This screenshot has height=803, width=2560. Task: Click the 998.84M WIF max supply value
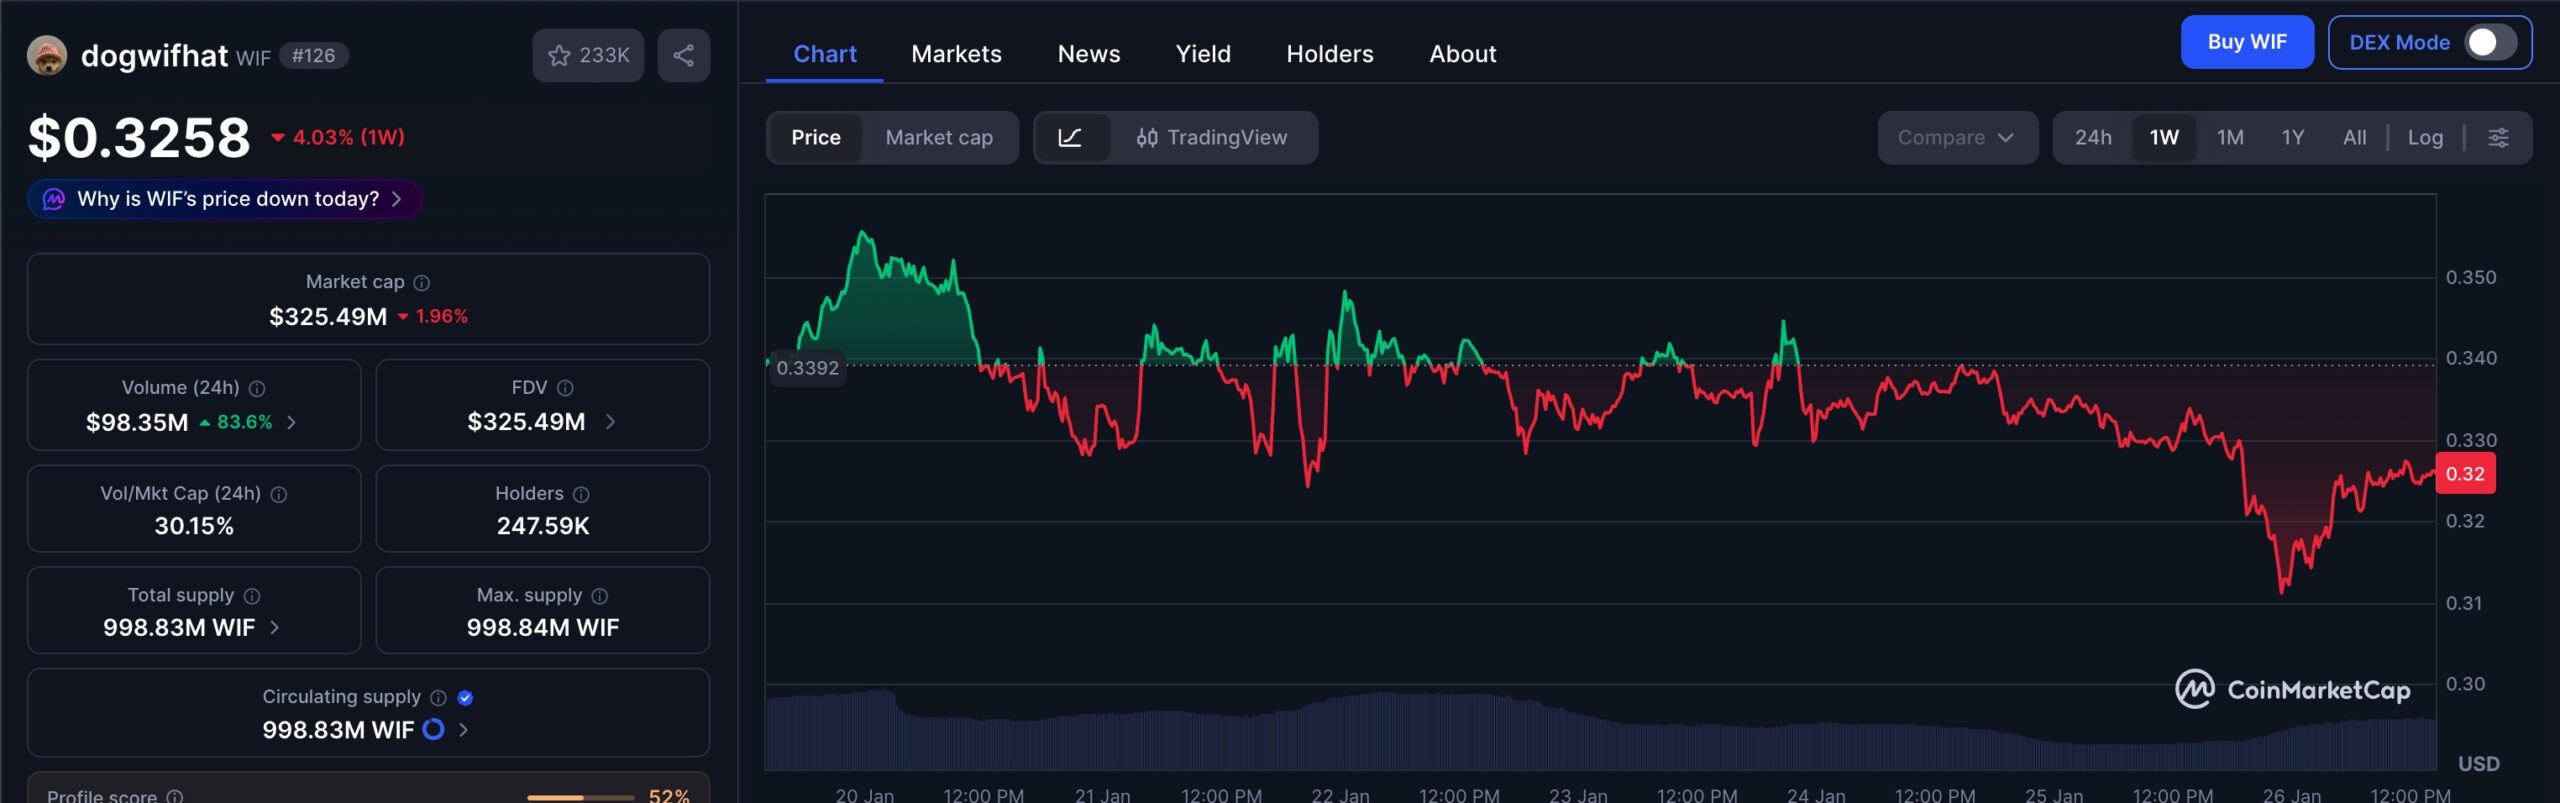coord(543,628)
